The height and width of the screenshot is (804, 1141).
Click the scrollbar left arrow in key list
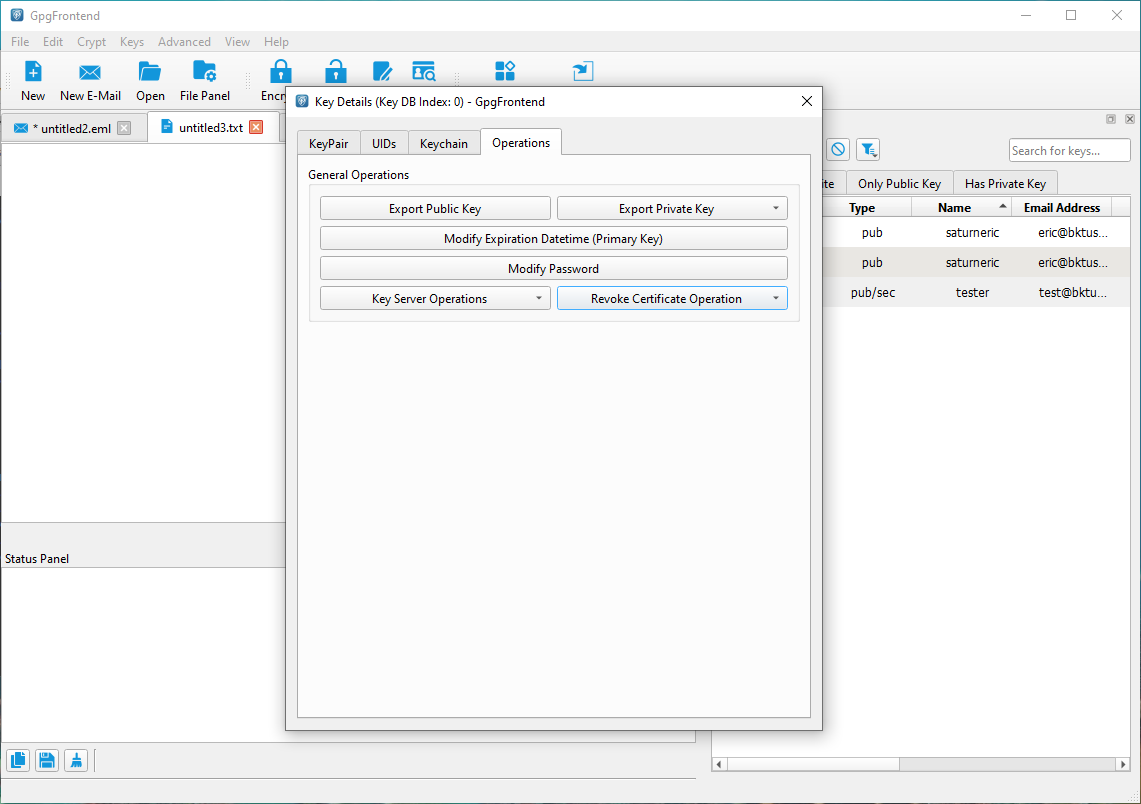(719, 764)
